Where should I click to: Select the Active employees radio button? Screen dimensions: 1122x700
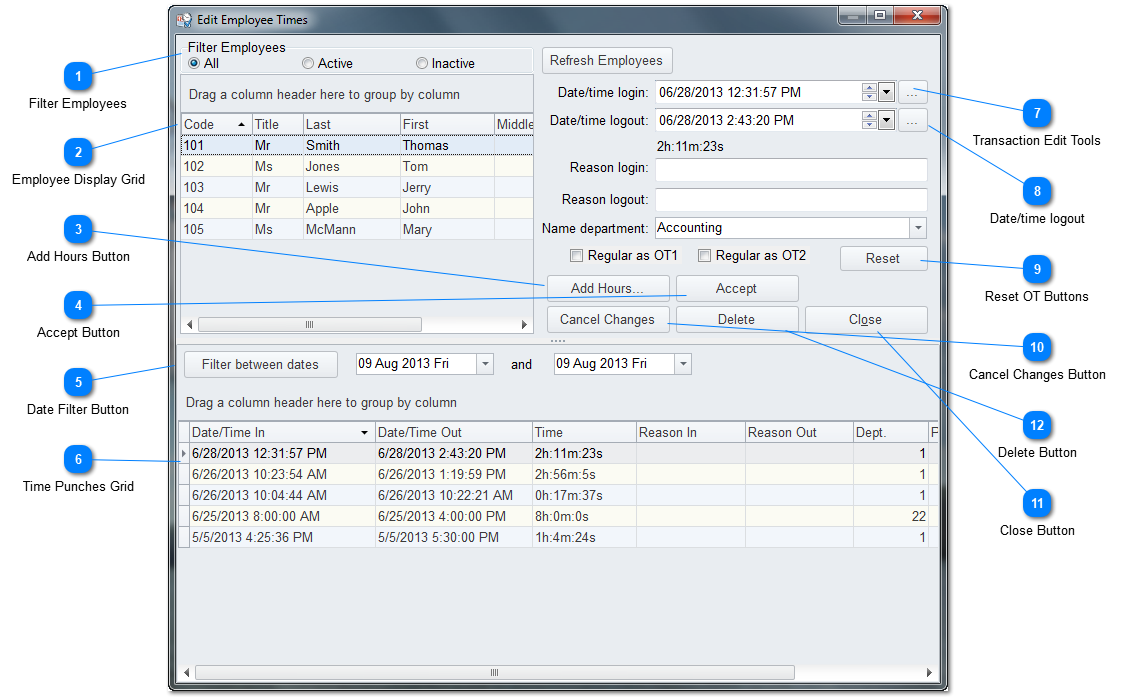click(x=308, y=64)
